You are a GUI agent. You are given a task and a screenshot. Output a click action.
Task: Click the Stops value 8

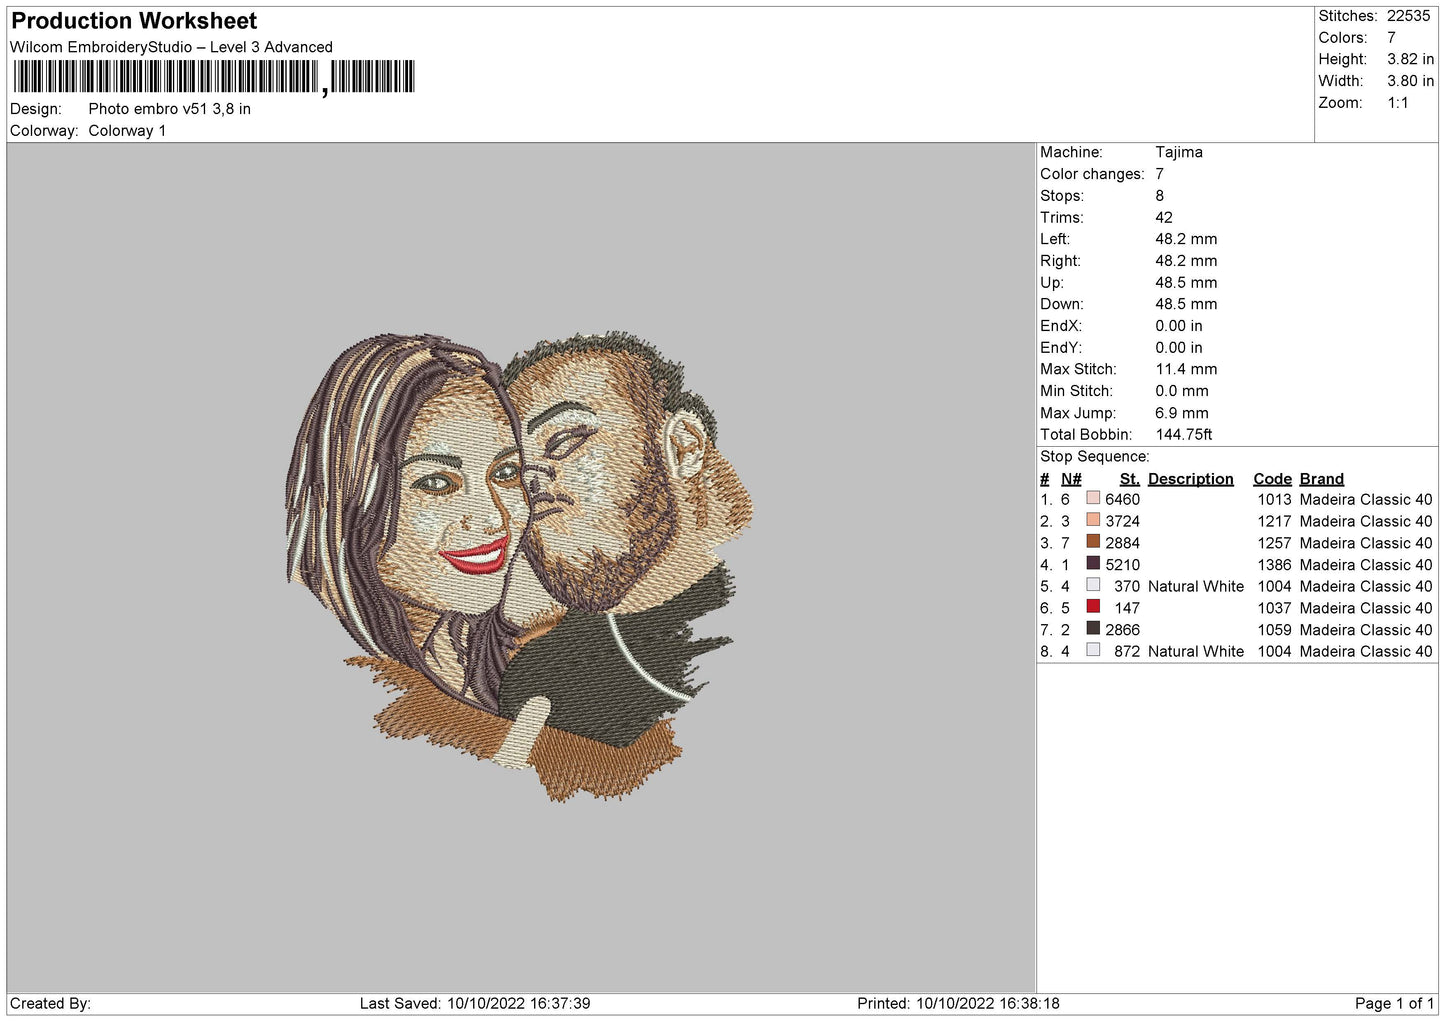click(x=1160, y=196)
